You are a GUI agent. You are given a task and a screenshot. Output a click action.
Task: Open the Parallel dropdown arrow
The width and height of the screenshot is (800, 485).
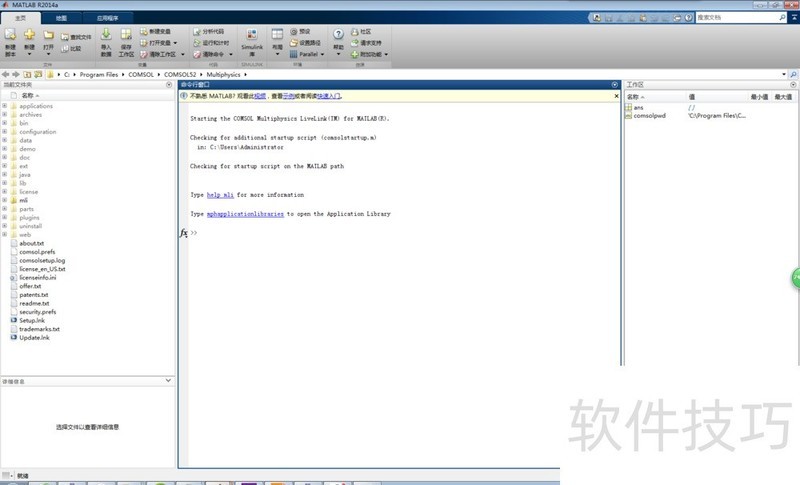click(322, 54)
